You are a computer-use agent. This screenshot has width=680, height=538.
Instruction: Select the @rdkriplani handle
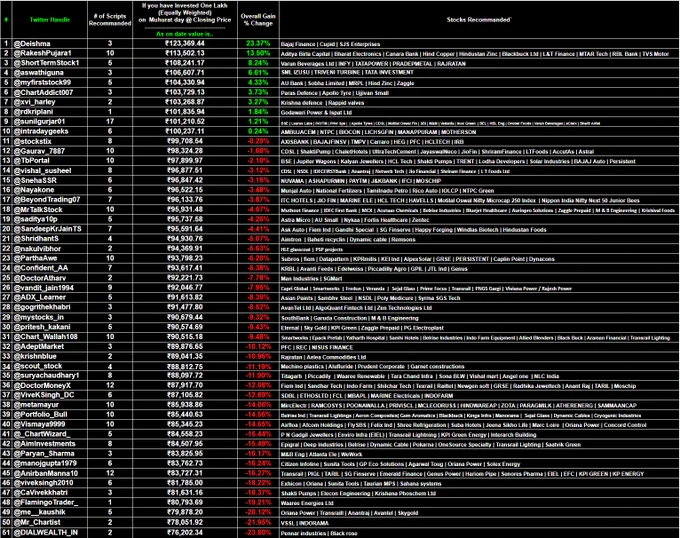[33, 111]
